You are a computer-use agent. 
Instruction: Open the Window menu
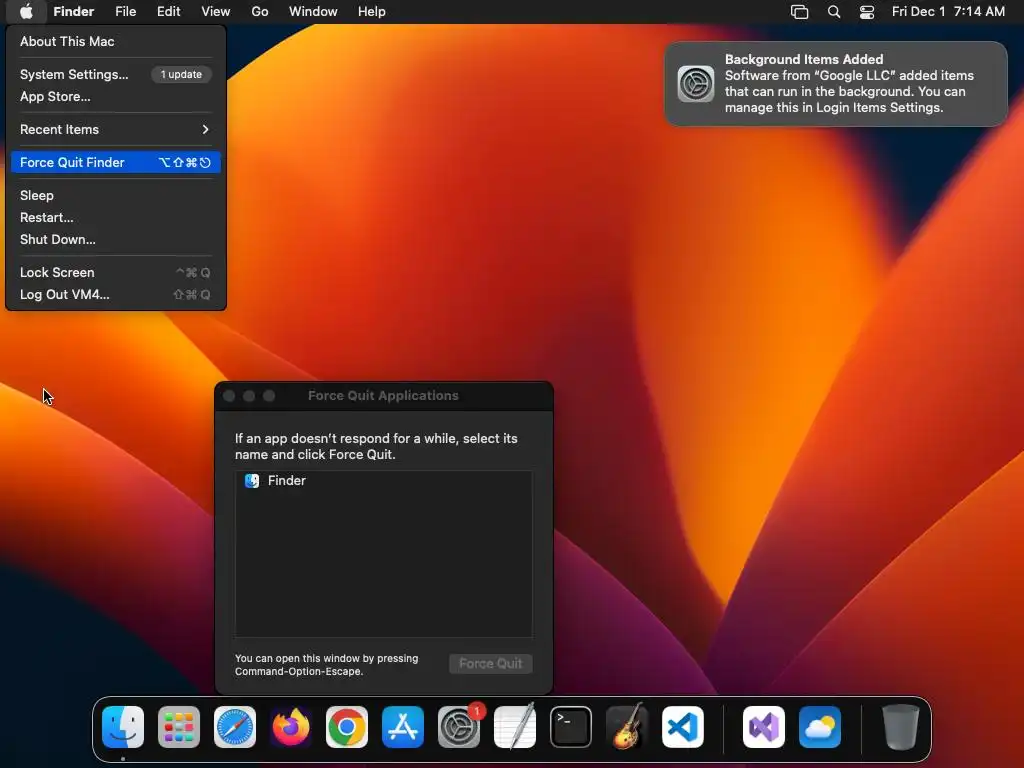click(x=313, y=12)
